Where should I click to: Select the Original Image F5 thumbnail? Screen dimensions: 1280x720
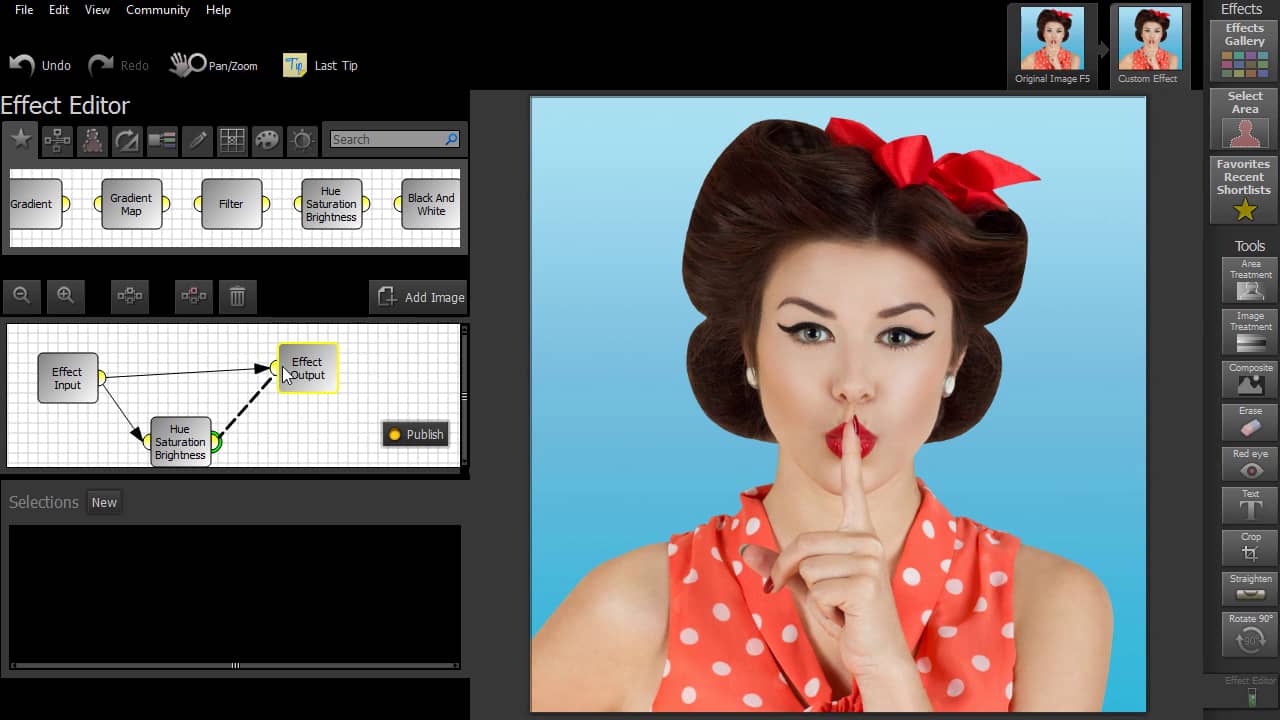(1052, 45)
